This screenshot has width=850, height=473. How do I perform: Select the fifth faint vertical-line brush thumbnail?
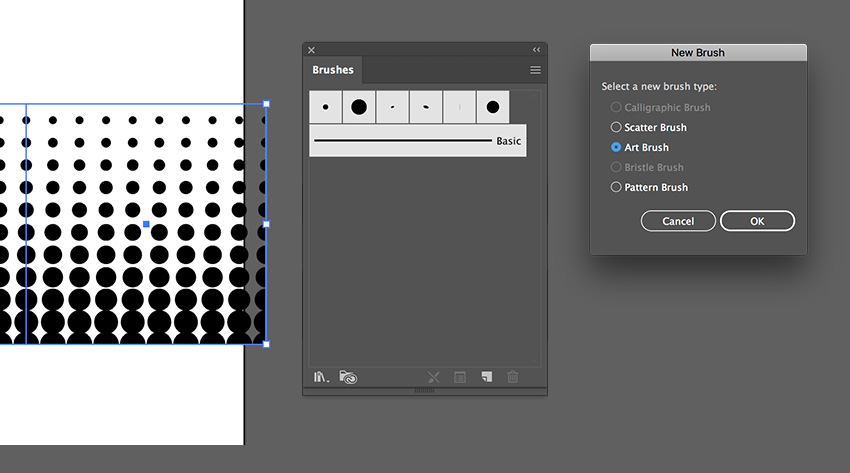(x=459, y=107)
